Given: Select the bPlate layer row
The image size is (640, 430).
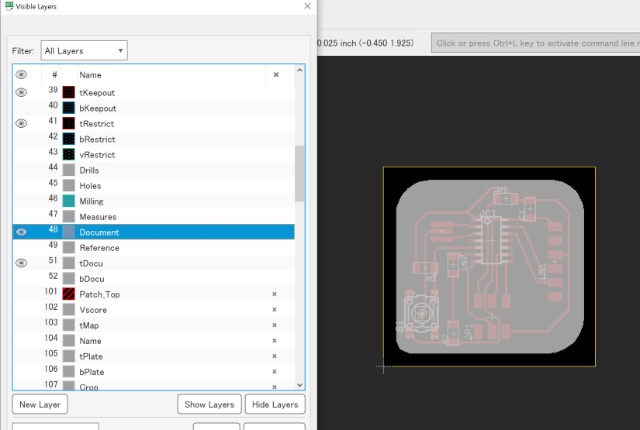Looking at the screenshot, I should pyautogui.click(x=153, y=372).
